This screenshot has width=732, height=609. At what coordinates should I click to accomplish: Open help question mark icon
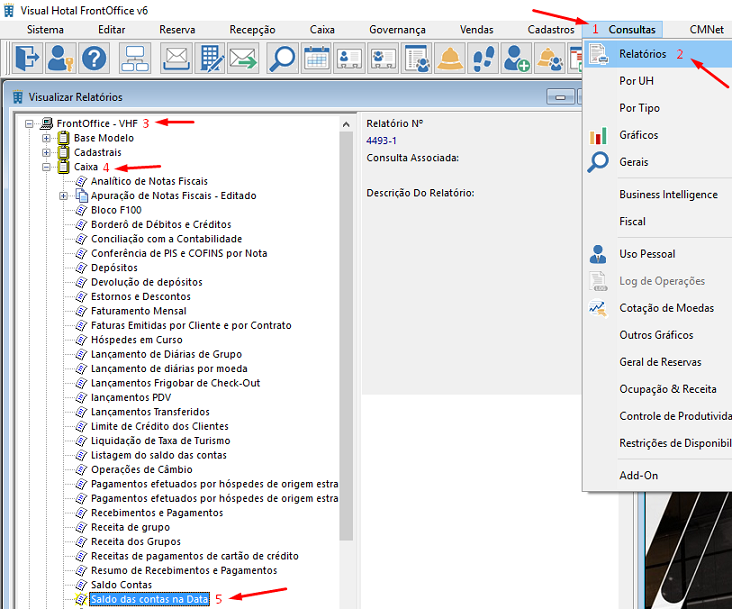(x=94, y=58)
